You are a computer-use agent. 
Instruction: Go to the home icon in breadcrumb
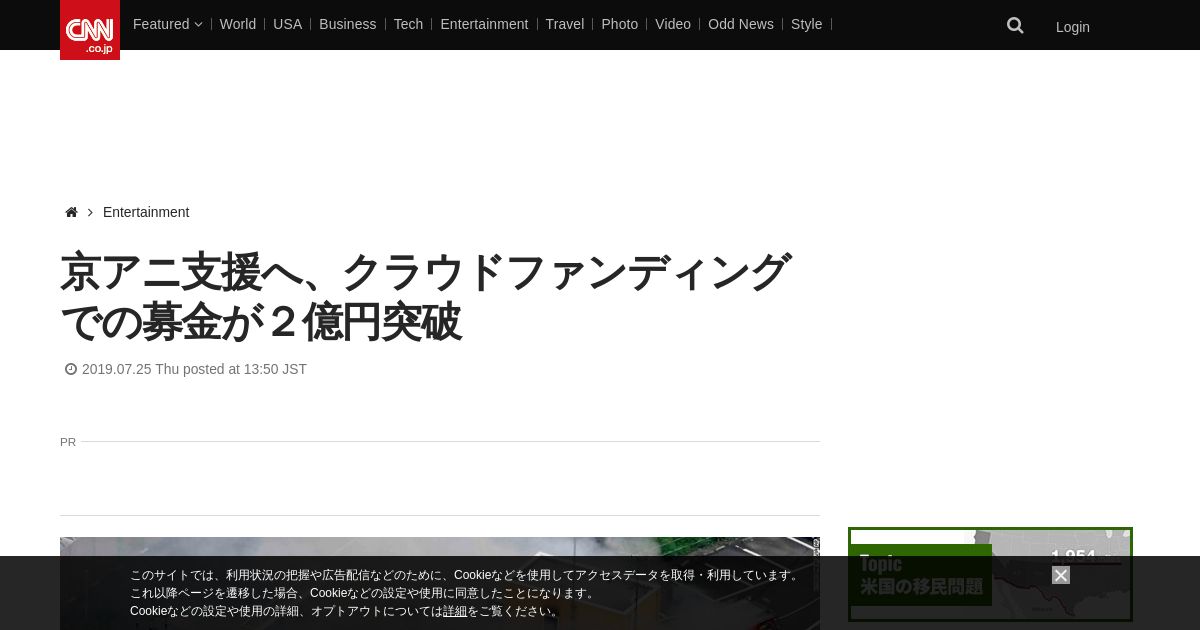pos(71,212)
